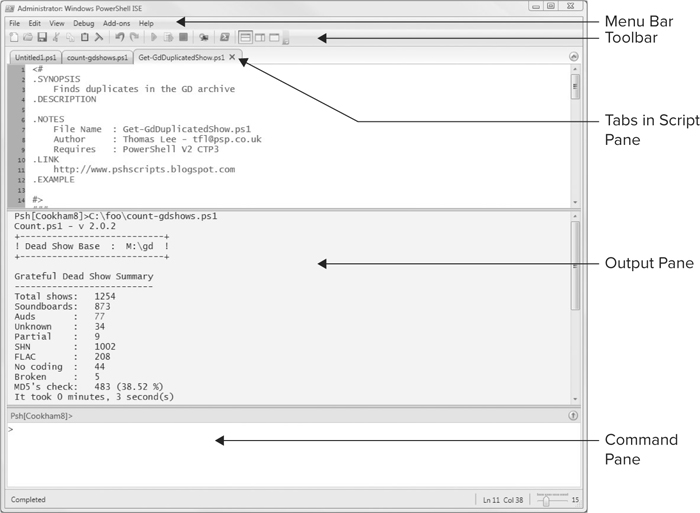This screenshot has width=700, height=513.
Task: Click line number 14 in gutter
Action: [x=21, y=200]
